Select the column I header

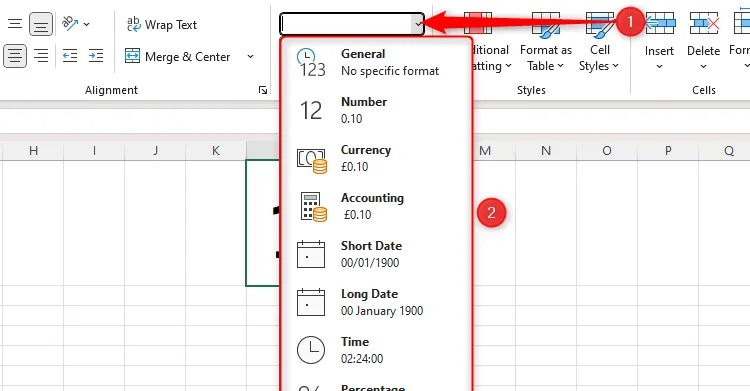94,151
